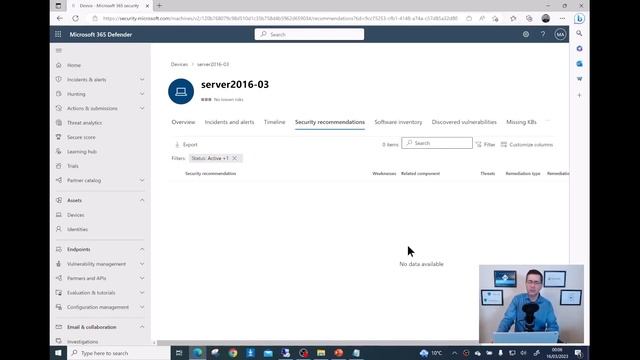Screen dimensions: 640x360
Task: Open Chrome from the taskbar
Action: pyautogui.click(x=233, y=353)
